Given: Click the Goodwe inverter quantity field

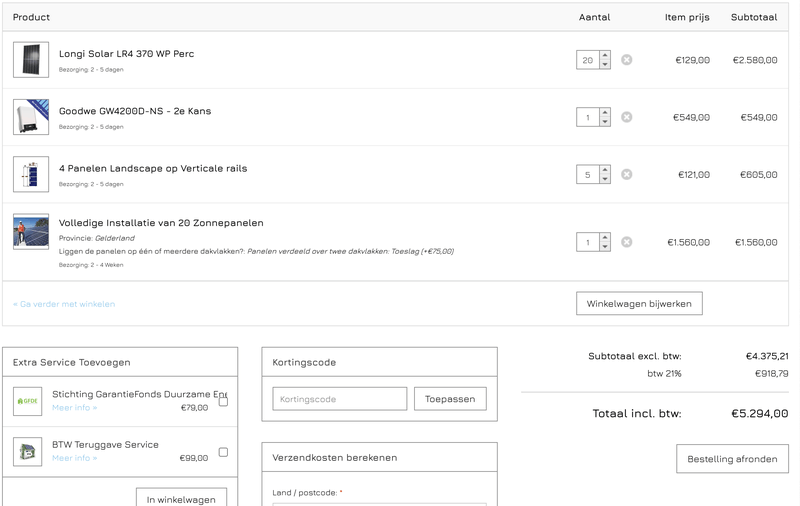Looking at the screenshot, I should click(588, 117).
